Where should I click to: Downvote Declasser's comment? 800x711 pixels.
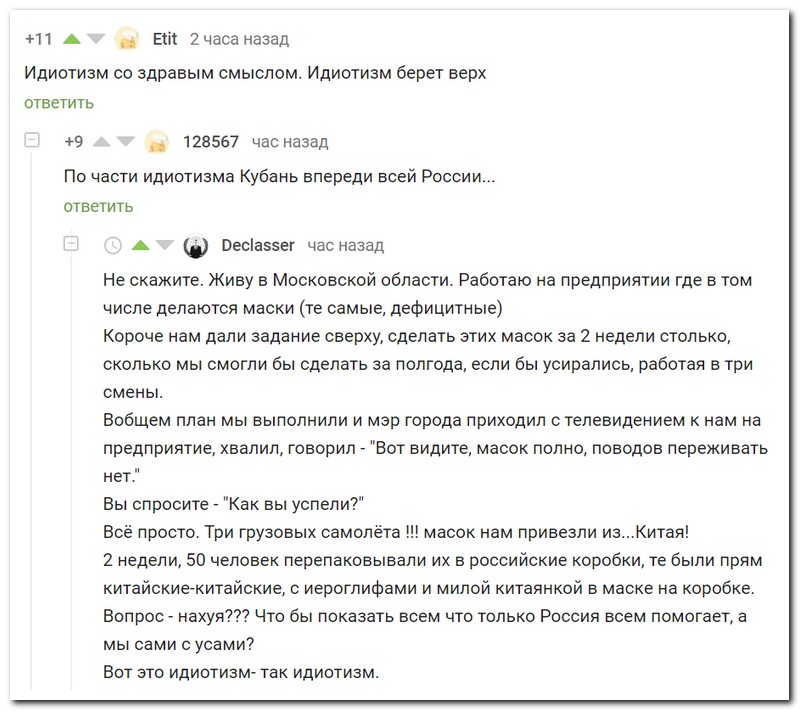(x=165, y=245)
